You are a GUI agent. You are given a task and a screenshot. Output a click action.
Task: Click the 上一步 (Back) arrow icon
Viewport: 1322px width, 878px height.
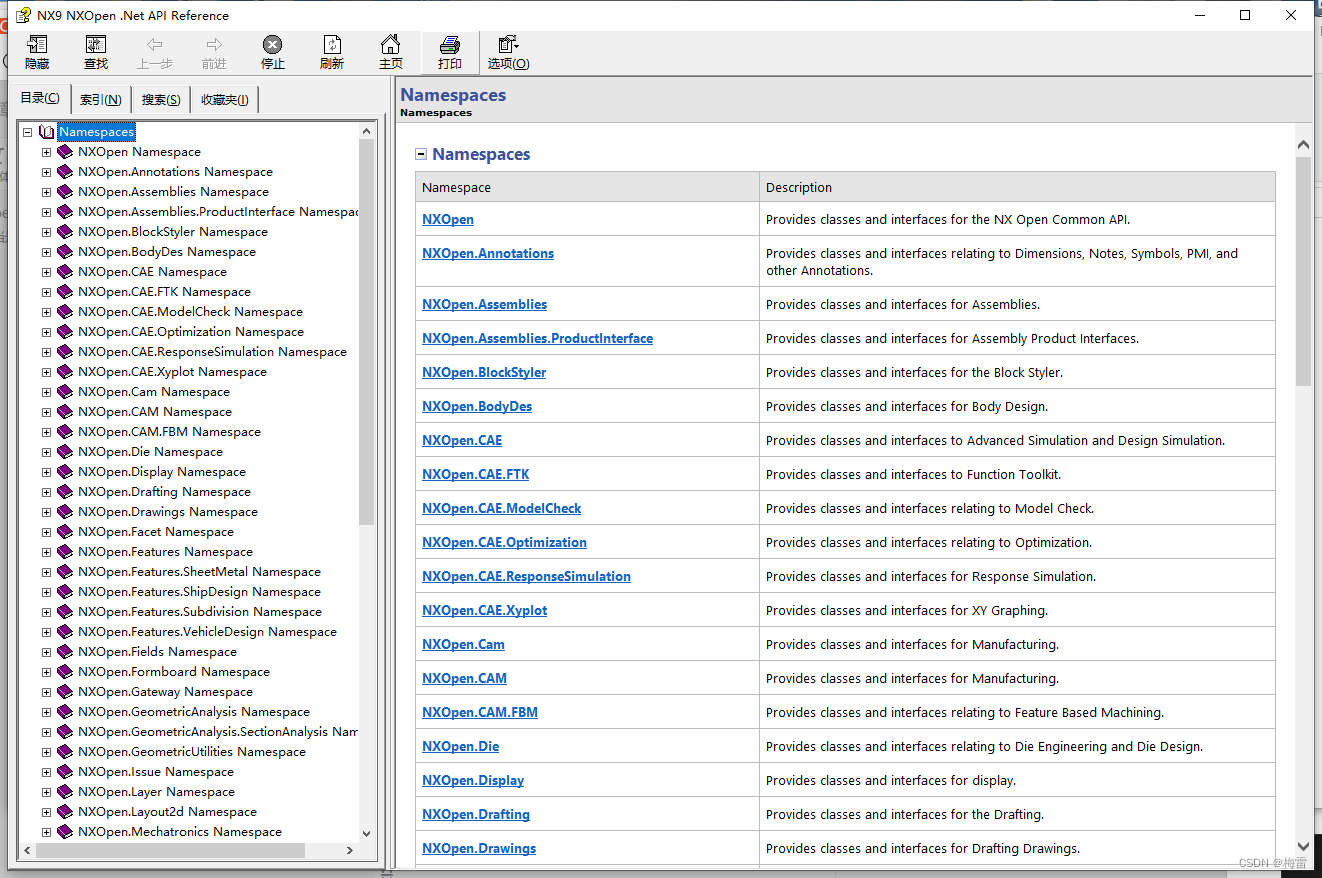coord(154,45)
